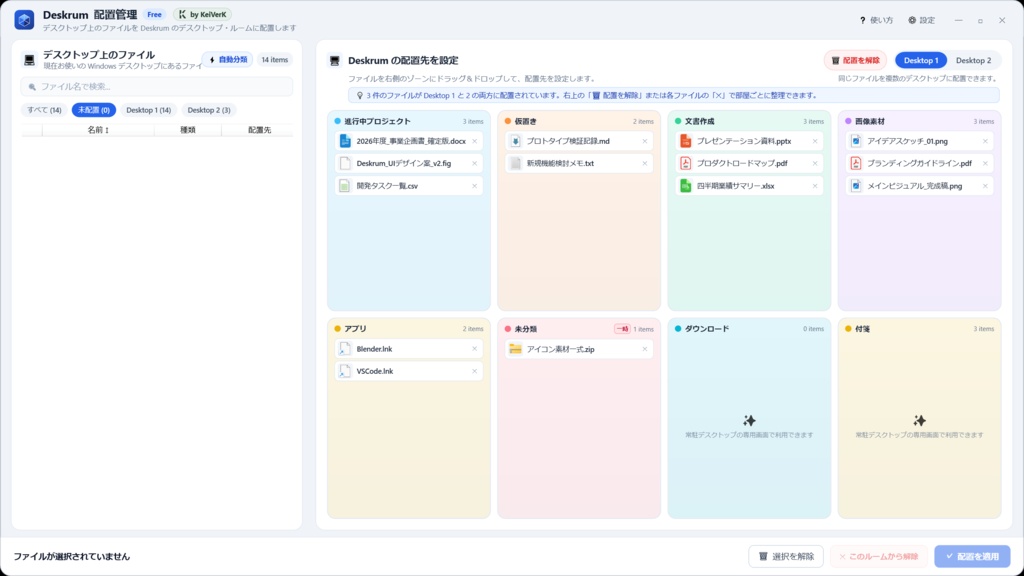
Task: Click the sparkle icon in ダウンロード zone
Action: 749,420
